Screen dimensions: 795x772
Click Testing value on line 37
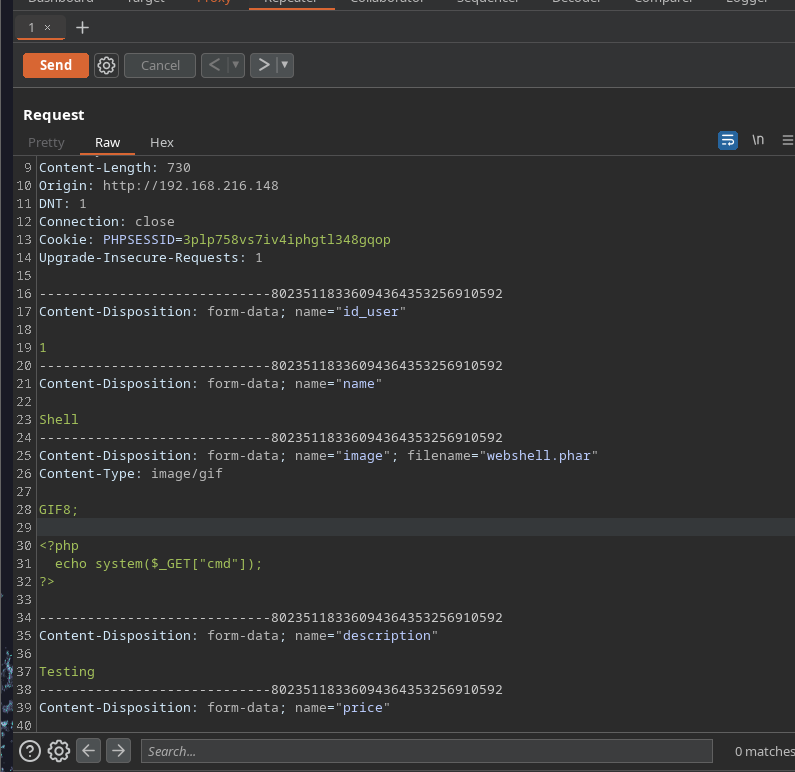click(67, 672)
